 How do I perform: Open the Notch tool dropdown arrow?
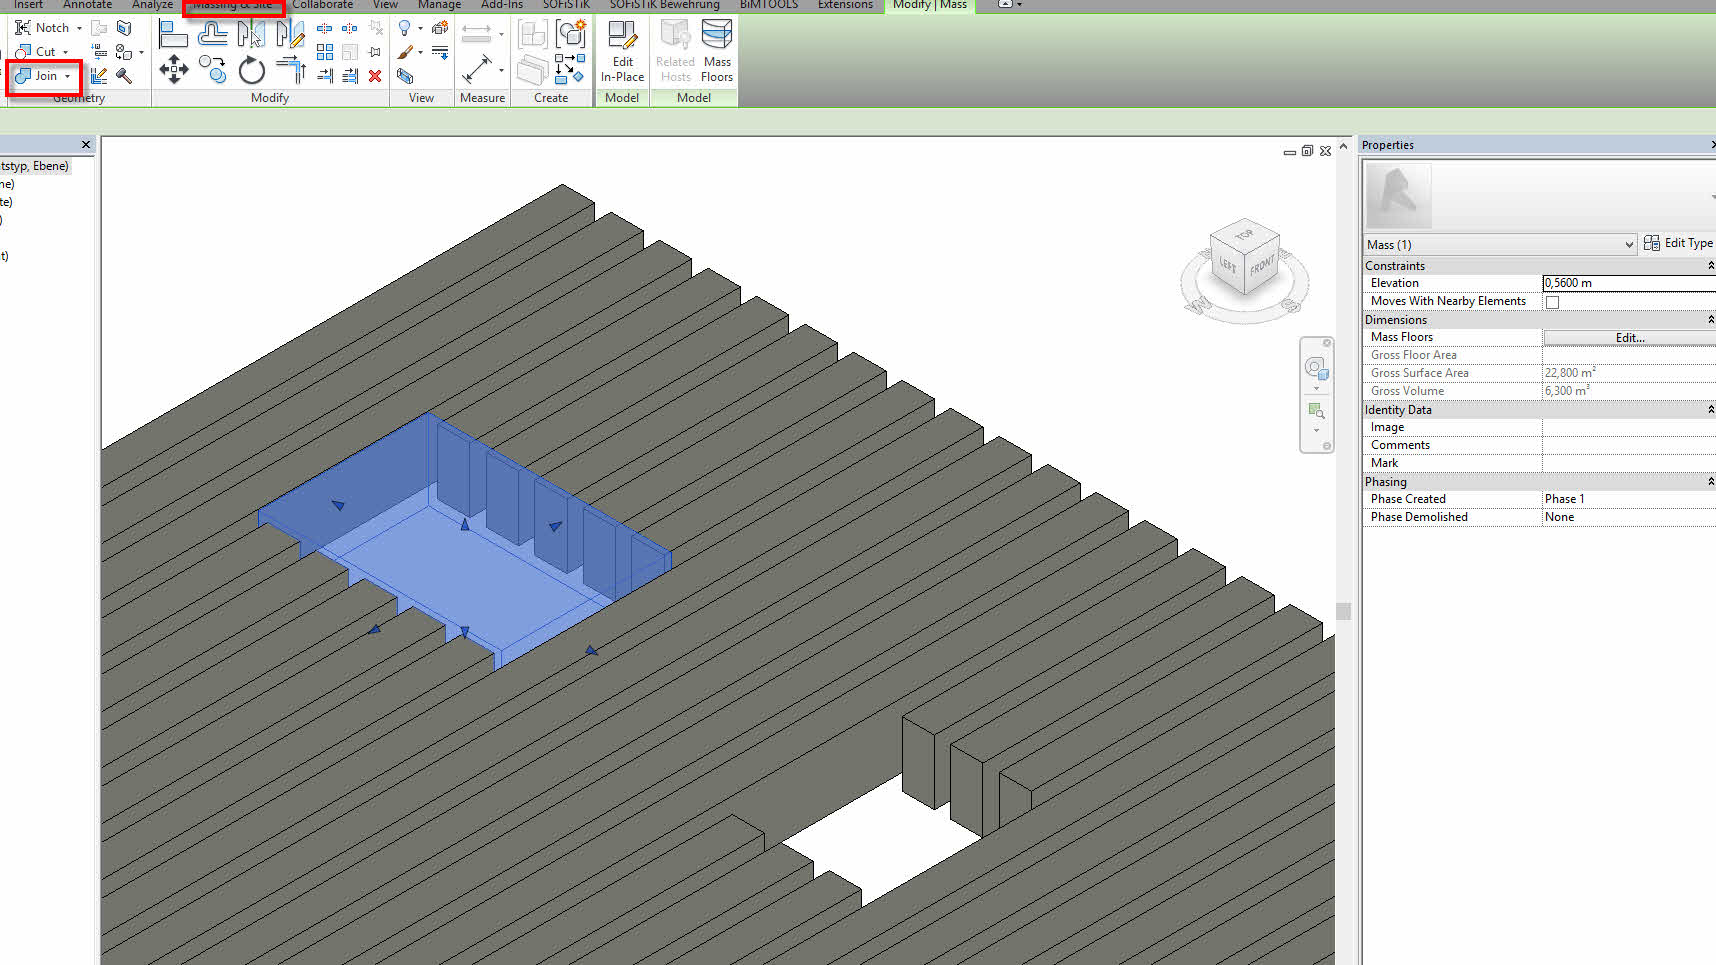pos(79,28)
